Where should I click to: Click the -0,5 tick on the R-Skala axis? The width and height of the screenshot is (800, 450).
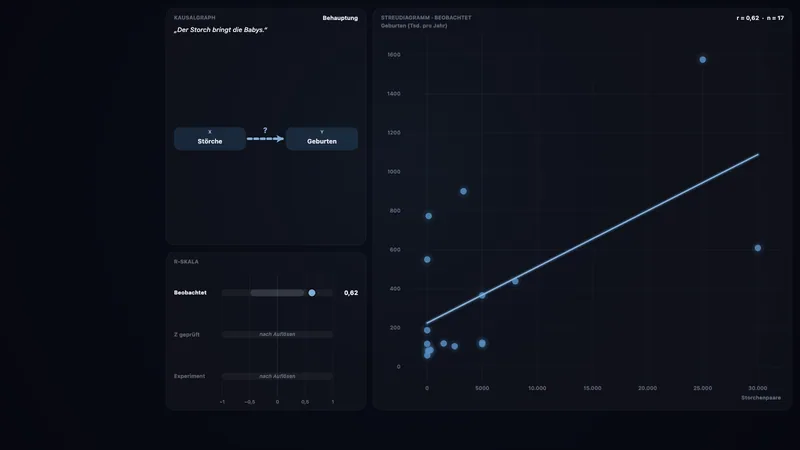click(249, 402)
